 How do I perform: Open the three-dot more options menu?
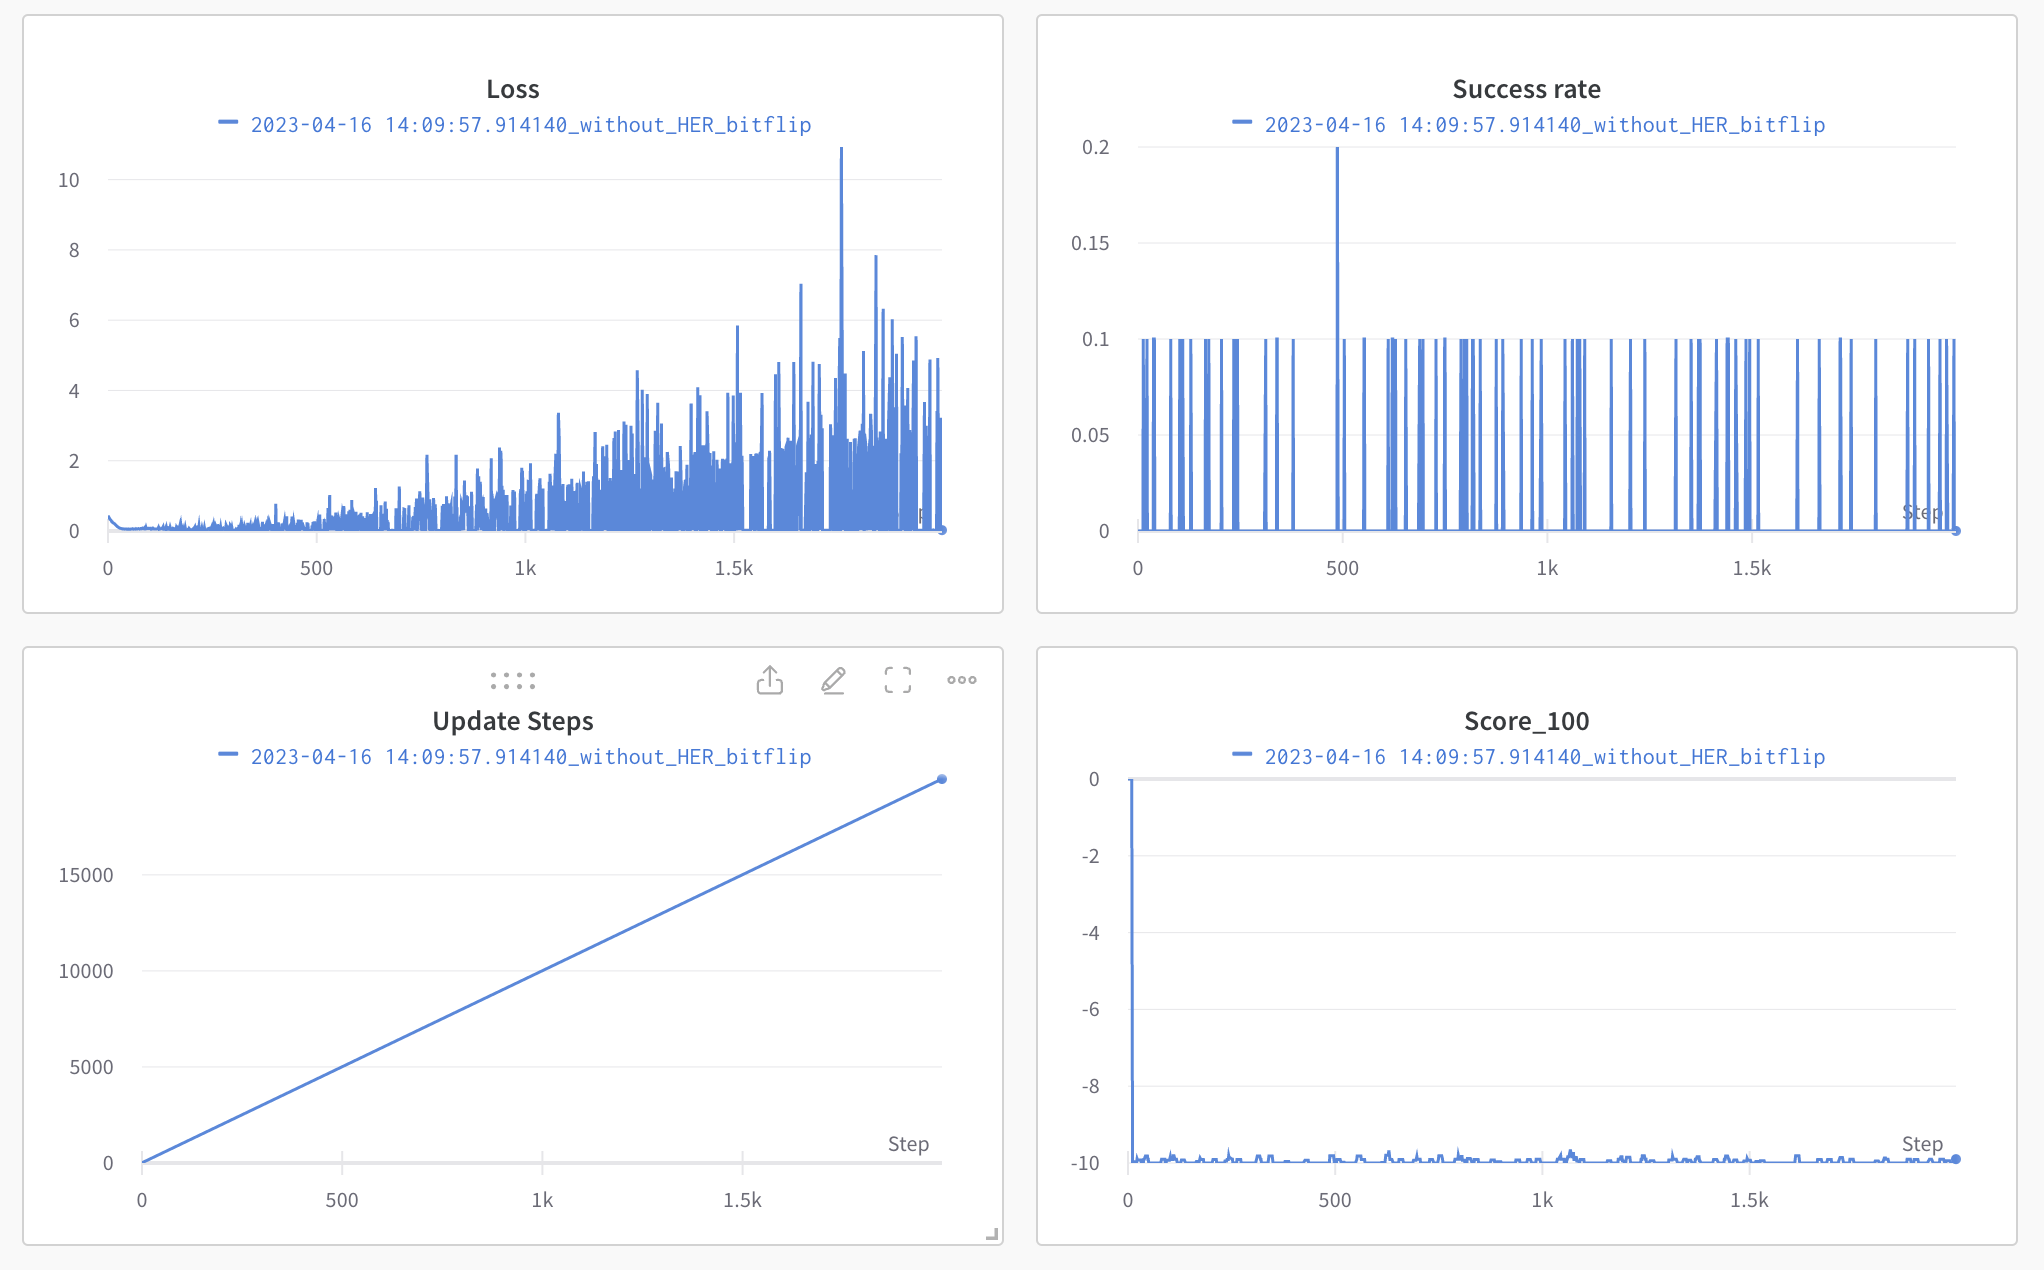[962, 680]
